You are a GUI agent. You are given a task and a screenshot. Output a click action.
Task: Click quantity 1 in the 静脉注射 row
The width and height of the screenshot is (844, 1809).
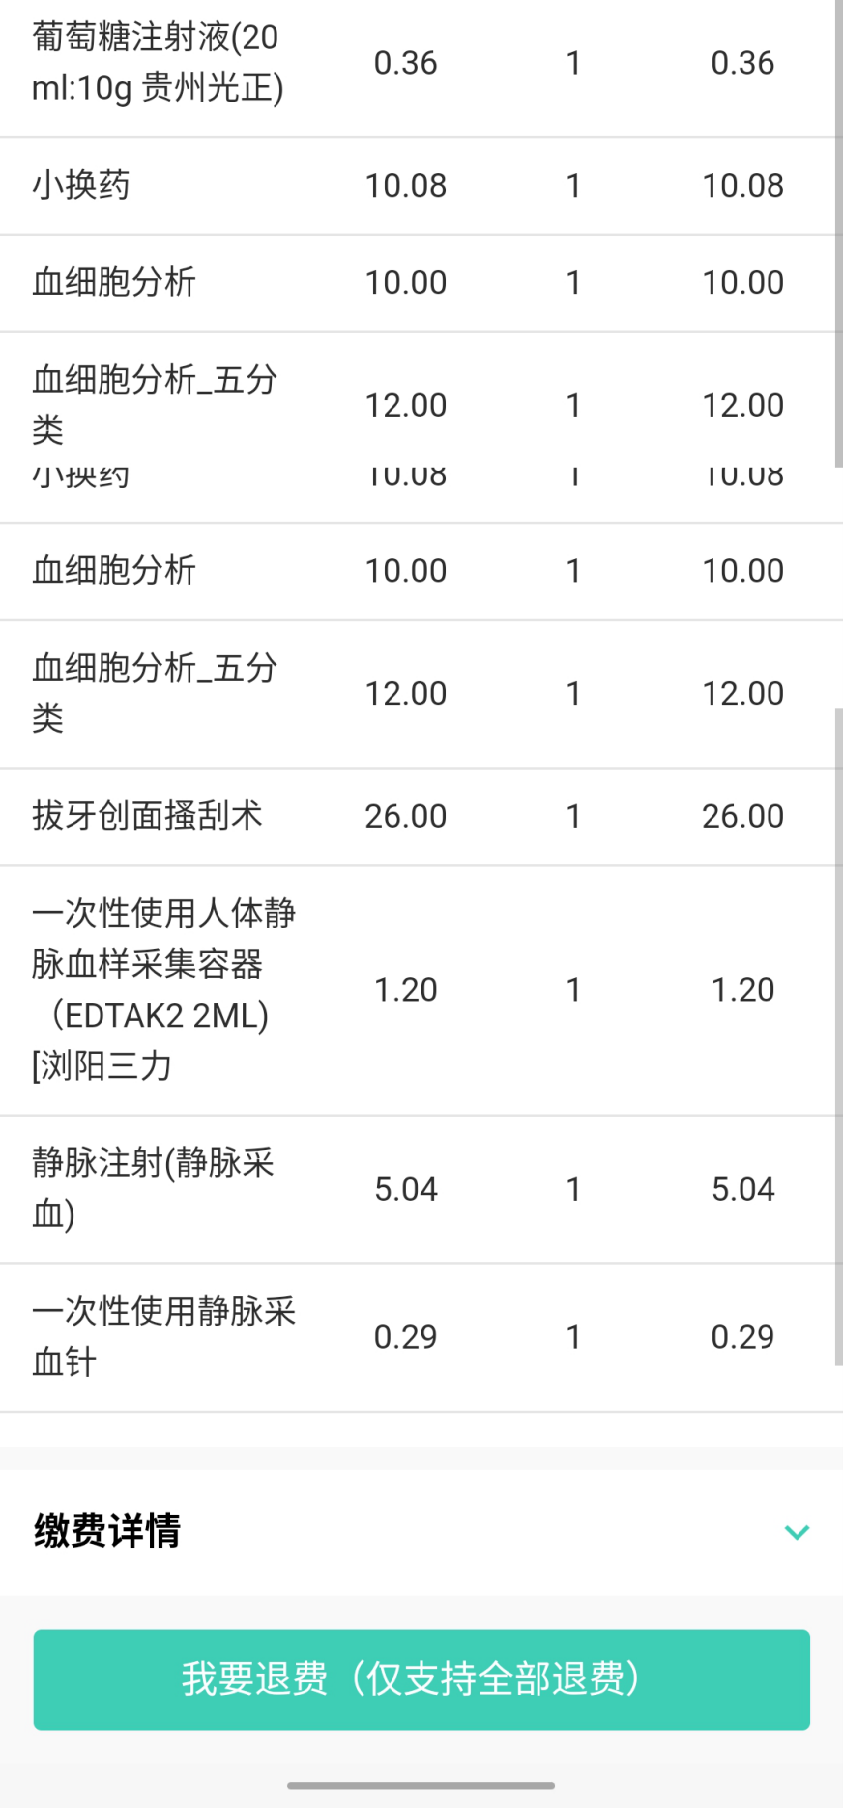click(573, 1189)
